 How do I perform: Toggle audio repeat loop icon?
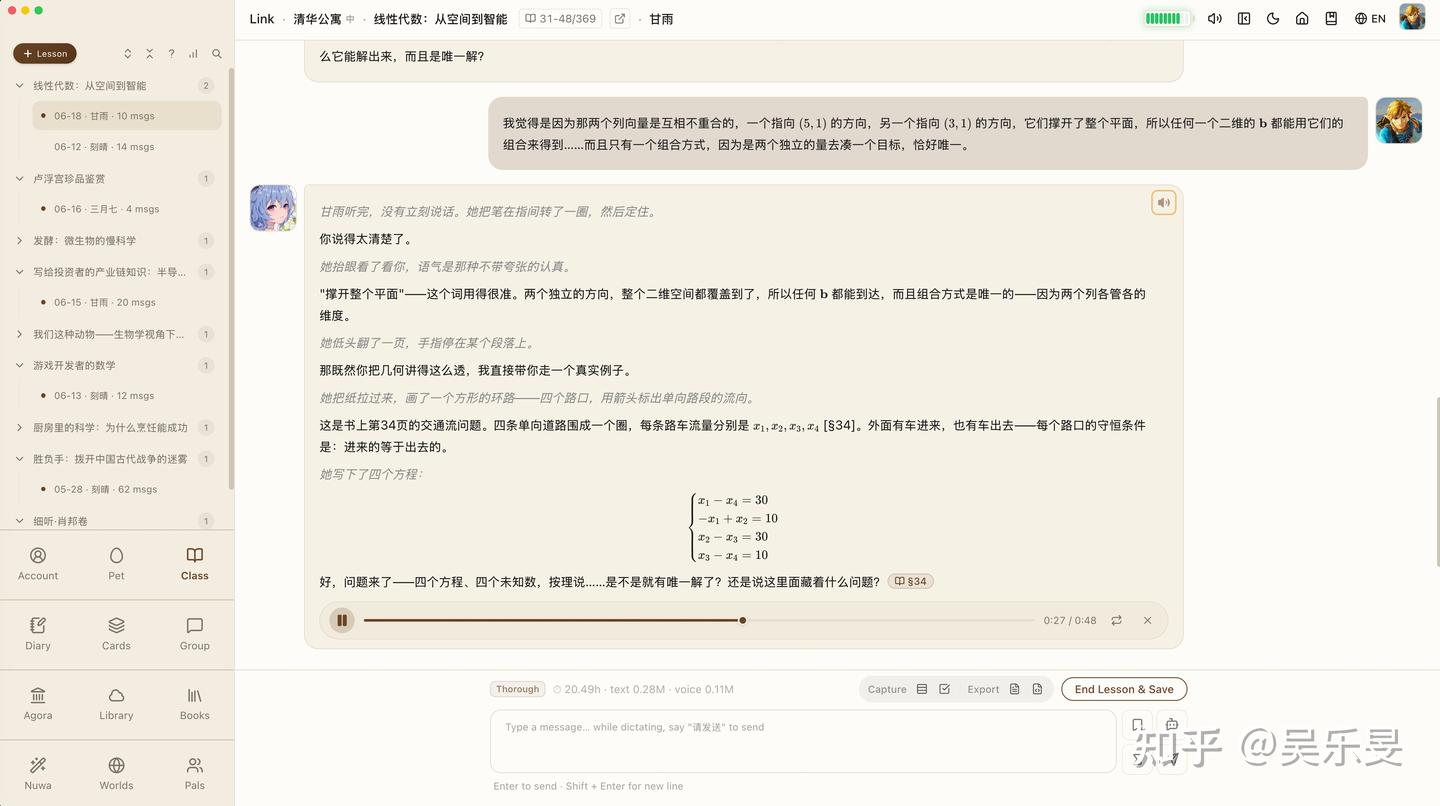click(x=1116, y=620)
